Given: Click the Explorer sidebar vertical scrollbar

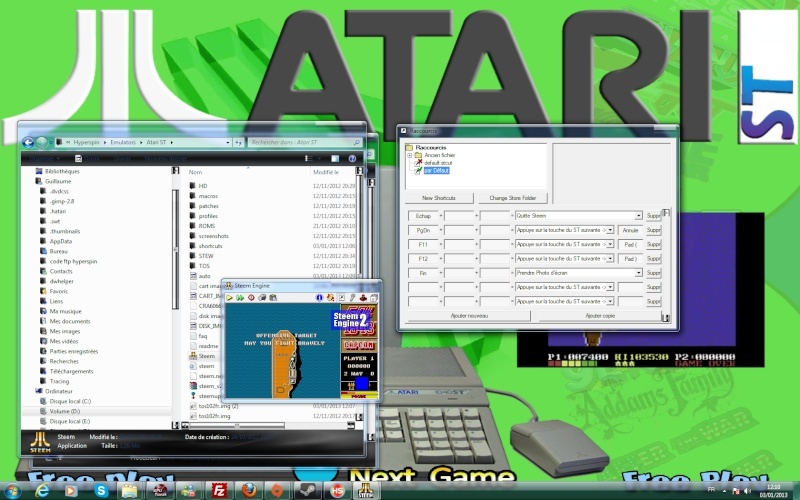Looking at the screenshot, I should coord(176,297).
